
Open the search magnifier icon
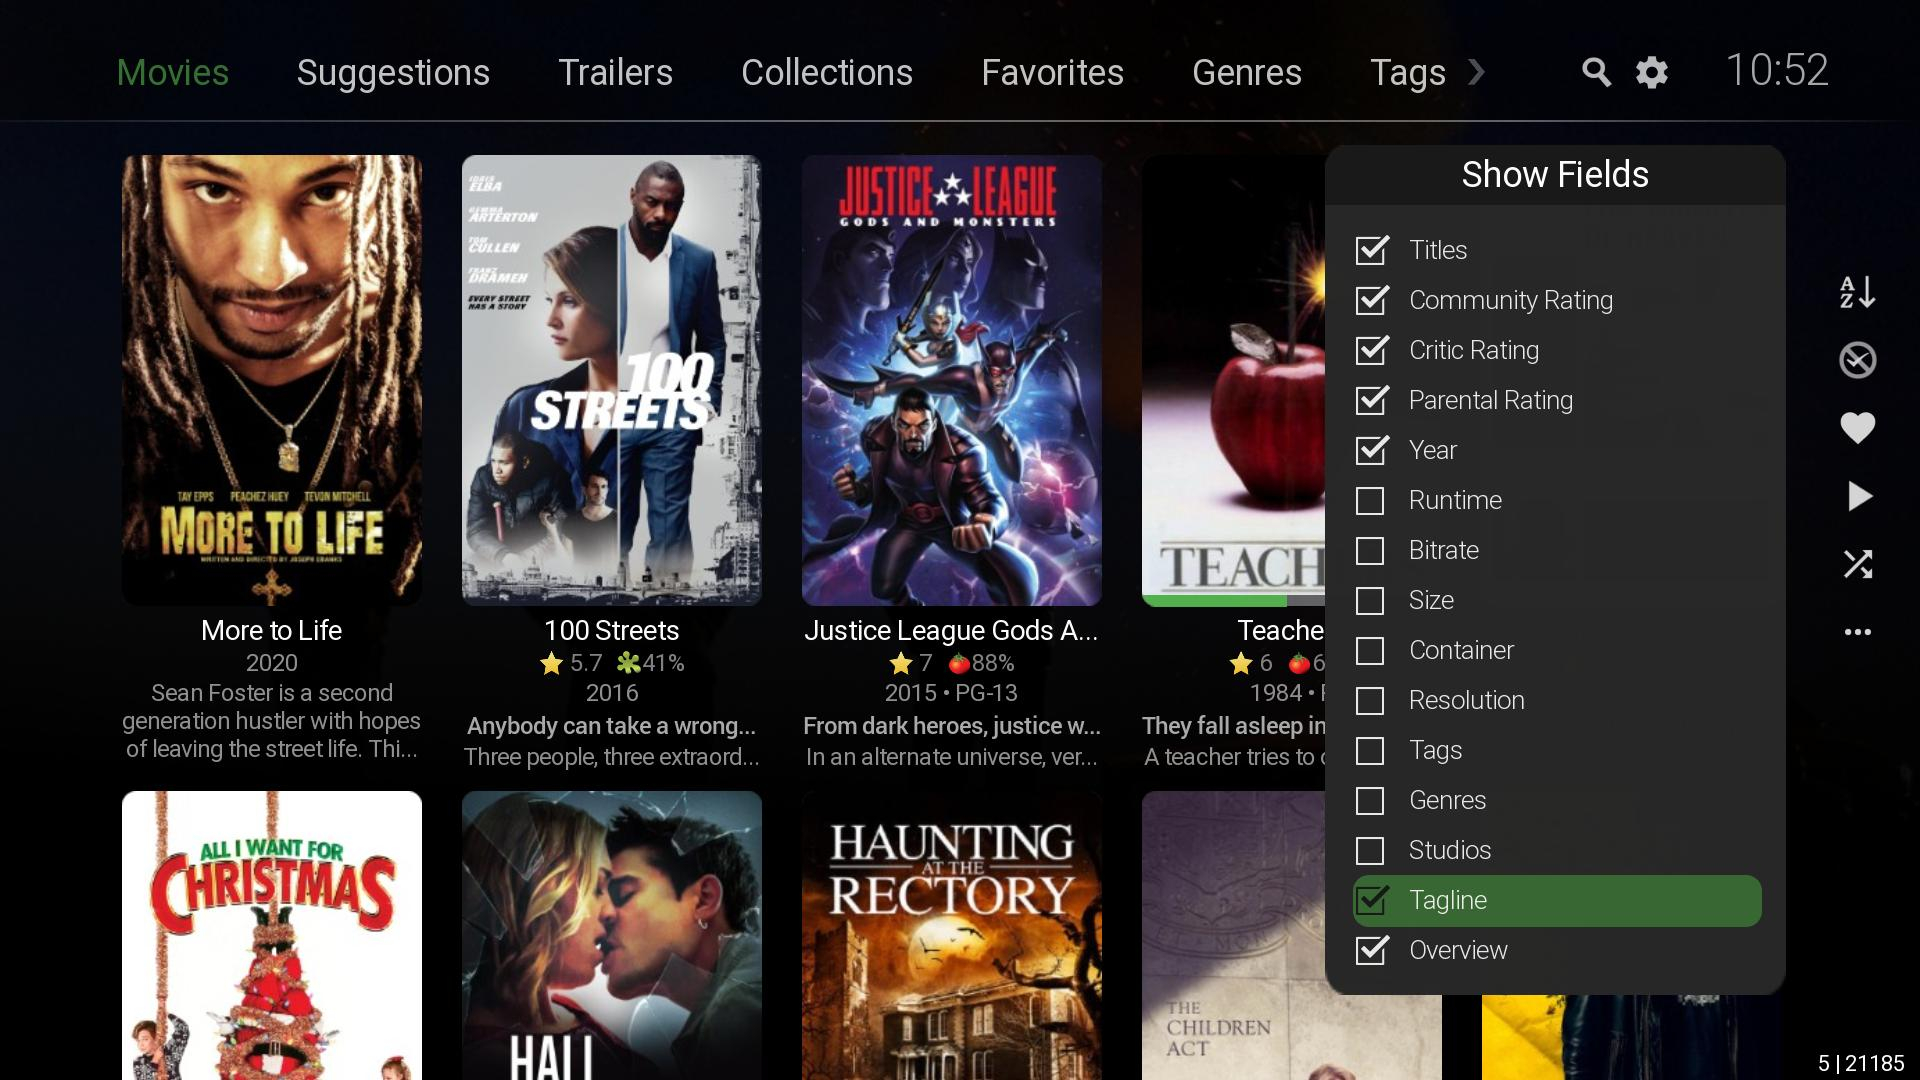point(1596,72)
